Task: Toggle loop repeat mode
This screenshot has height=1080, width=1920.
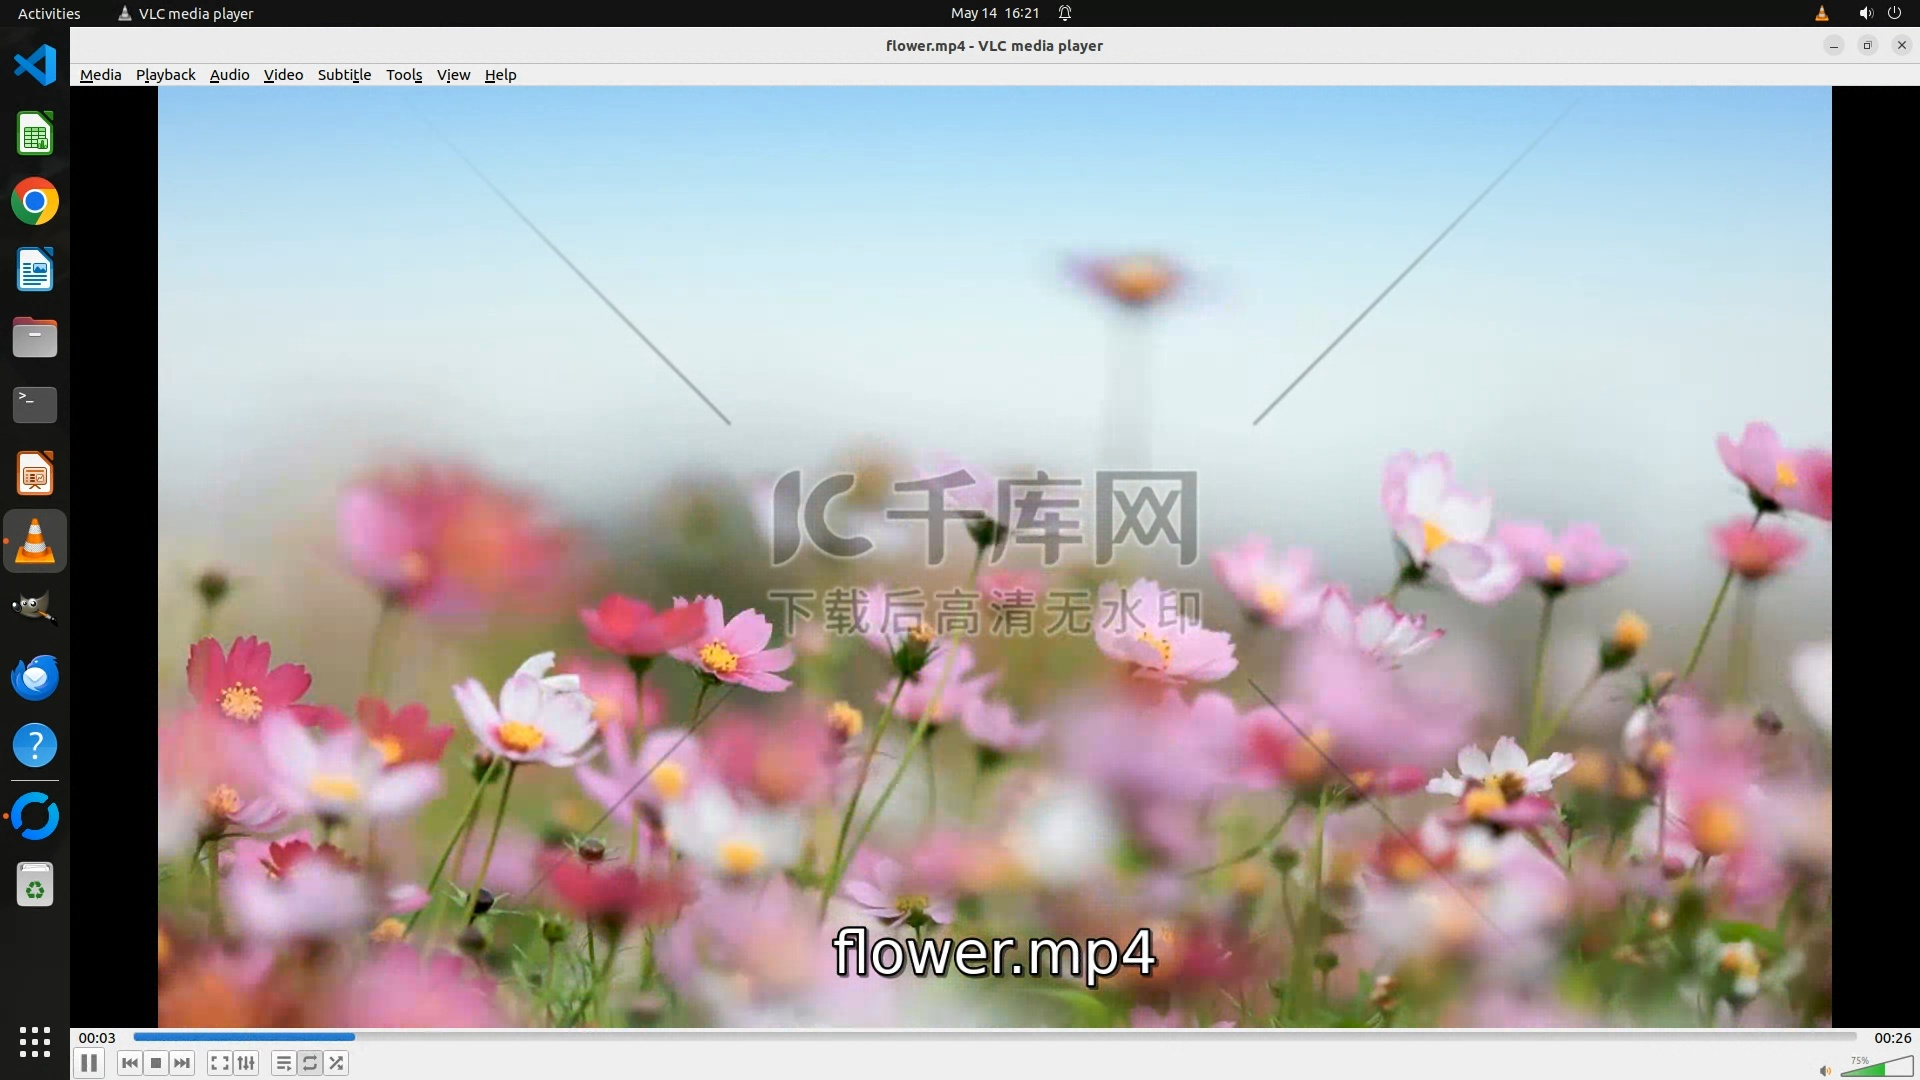Action: pos(310,1063)
